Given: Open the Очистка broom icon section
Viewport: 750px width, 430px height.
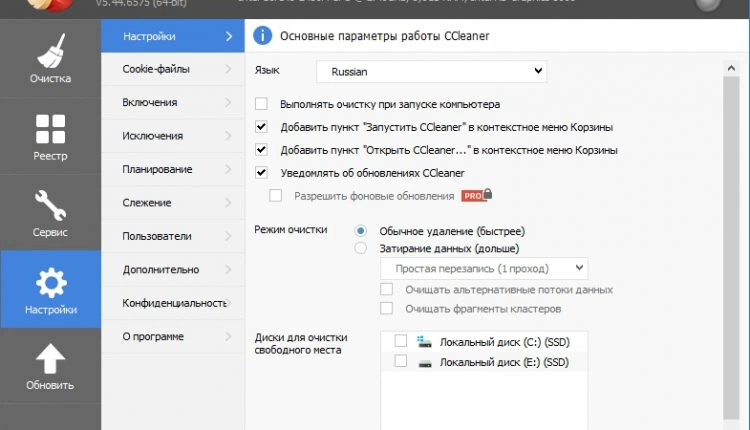Looking at the screenshot, I should [x=50, y=58].
